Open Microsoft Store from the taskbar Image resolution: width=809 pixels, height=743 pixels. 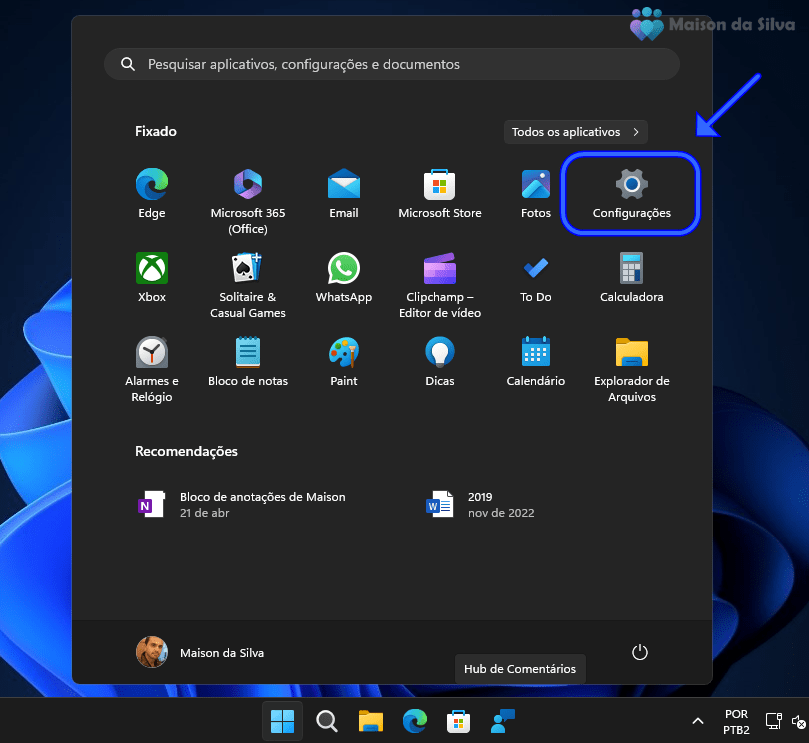tap(458, 721)
